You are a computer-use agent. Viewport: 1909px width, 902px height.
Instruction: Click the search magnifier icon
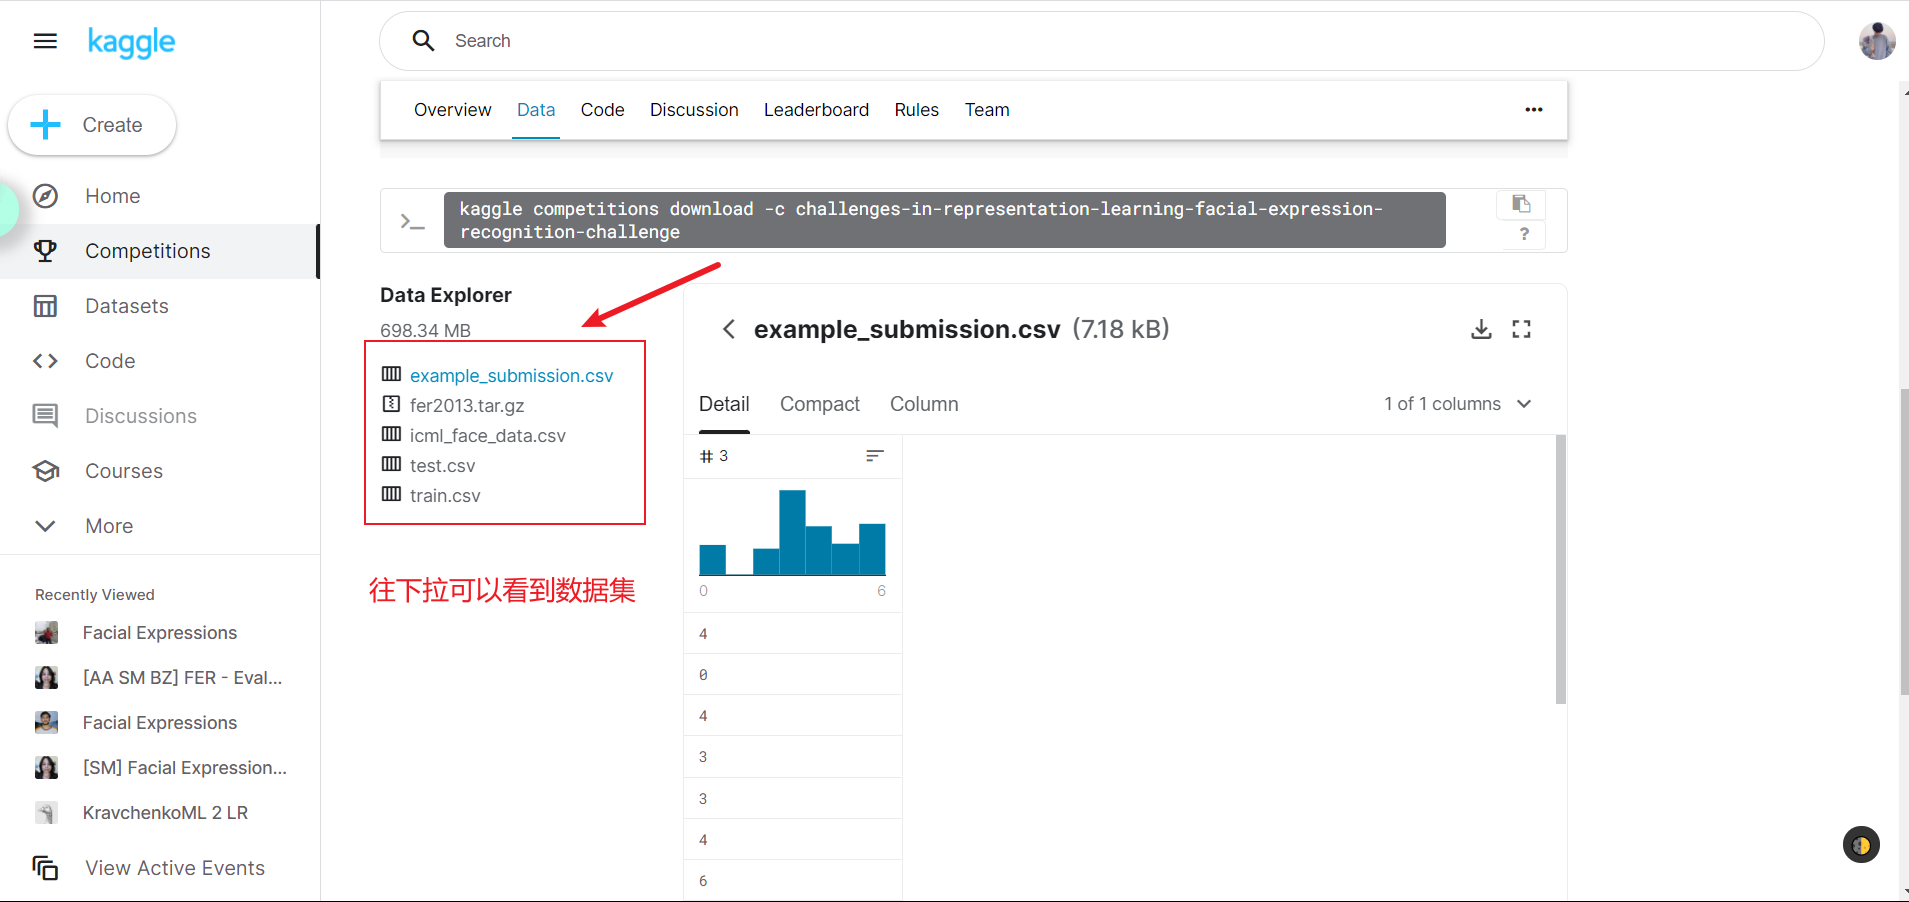[424, 41]
